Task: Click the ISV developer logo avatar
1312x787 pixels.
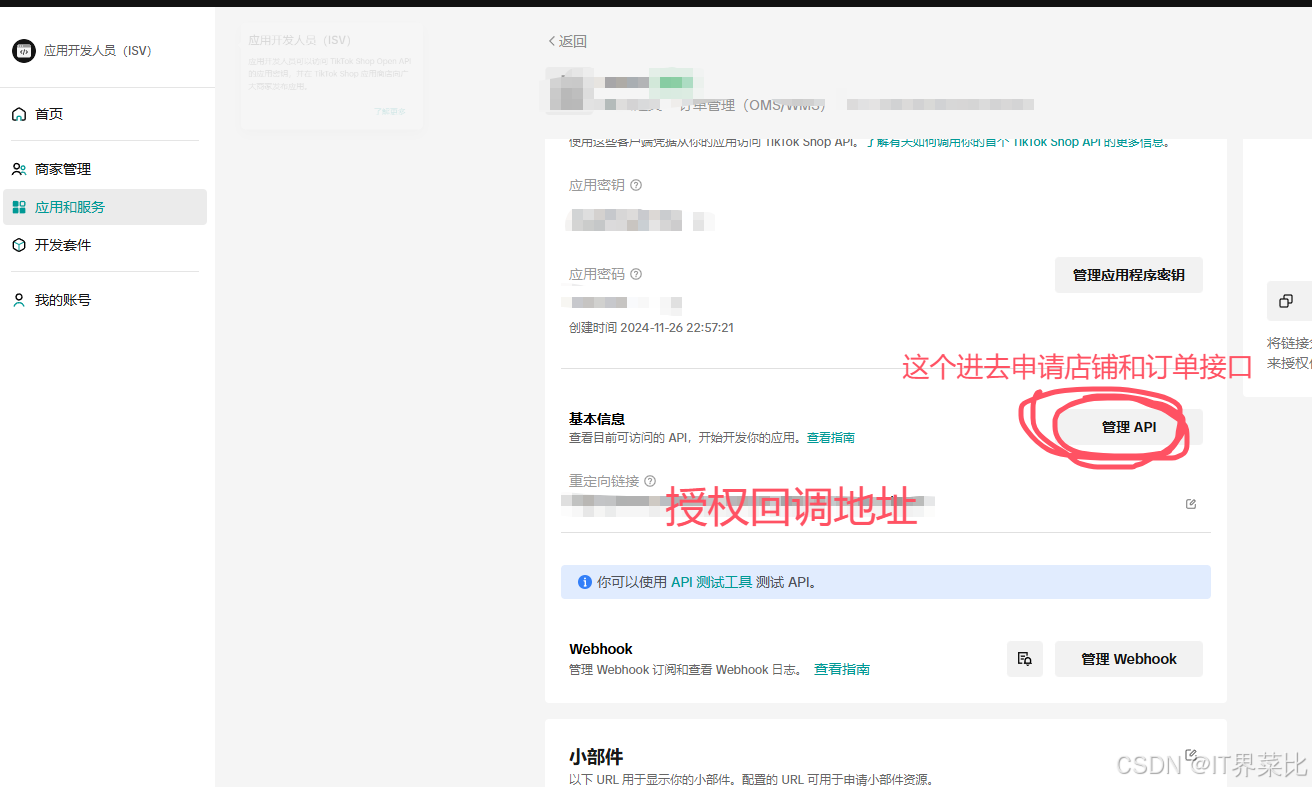Action: [x=24, y=51]
